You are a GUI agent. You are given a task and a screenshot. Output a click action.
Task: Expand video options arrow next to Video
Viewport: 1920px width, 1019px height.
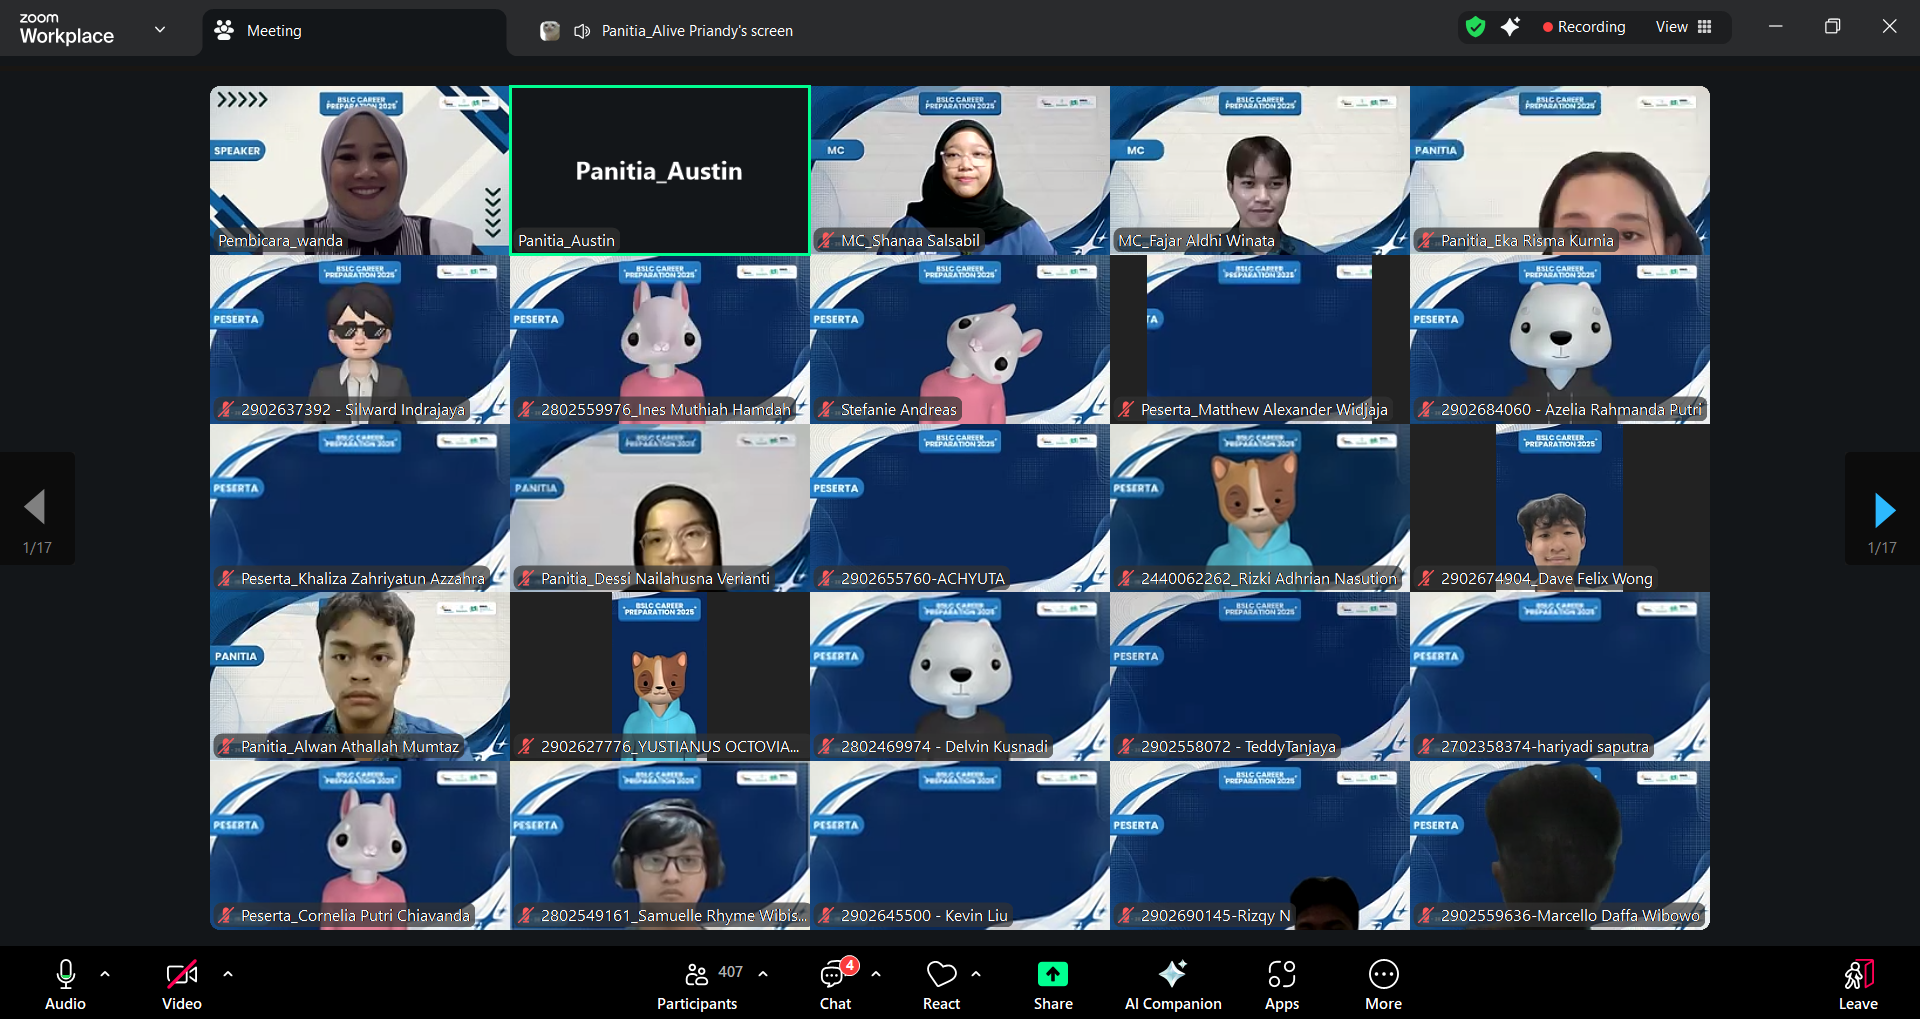(x=228, y=973)
